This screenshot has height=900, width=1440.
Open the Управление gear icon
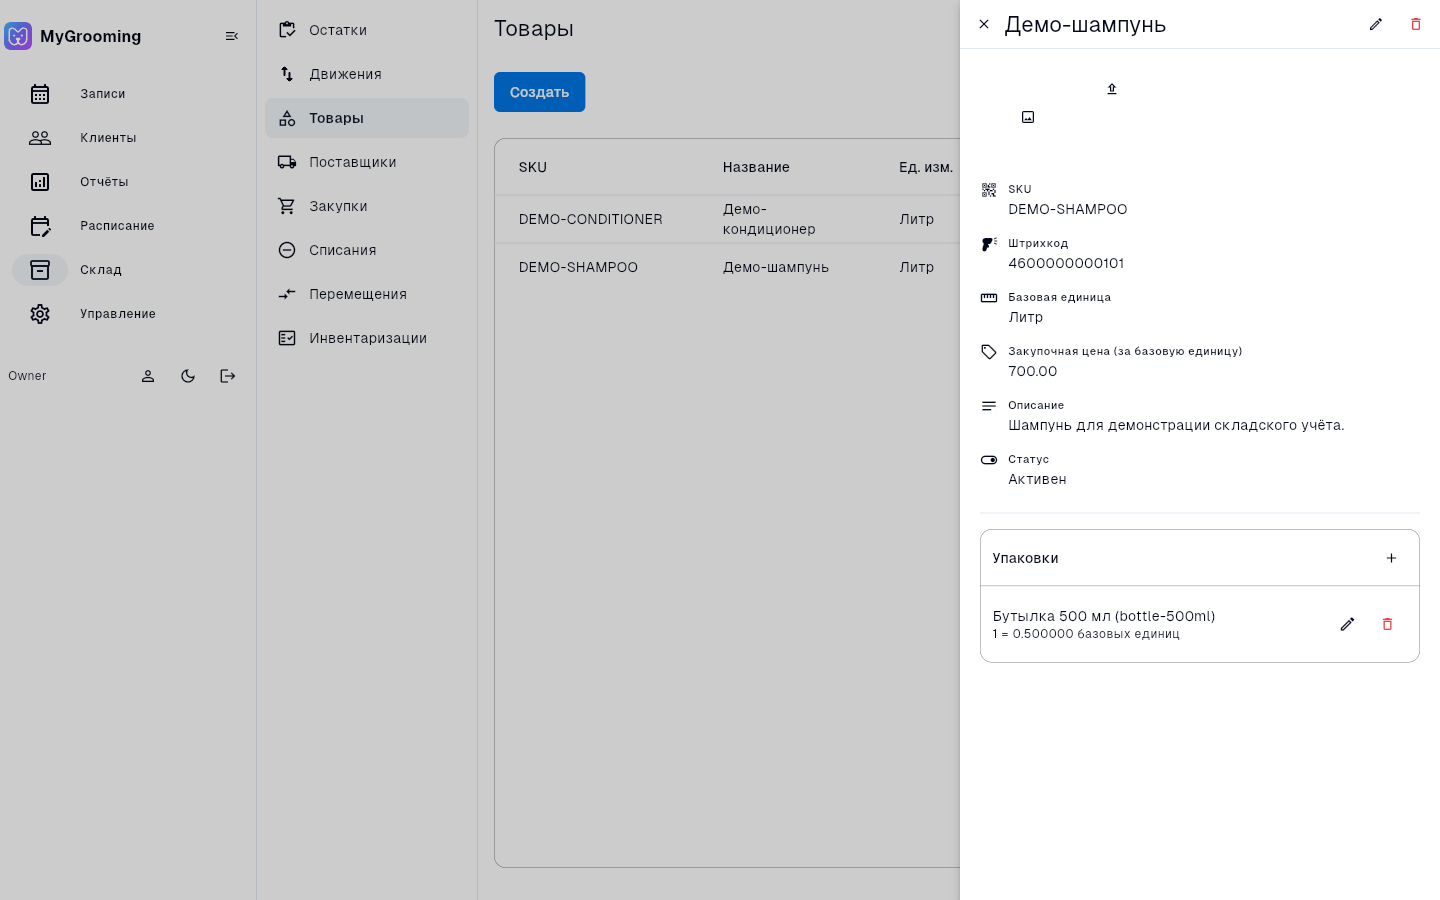pos(40,314)
